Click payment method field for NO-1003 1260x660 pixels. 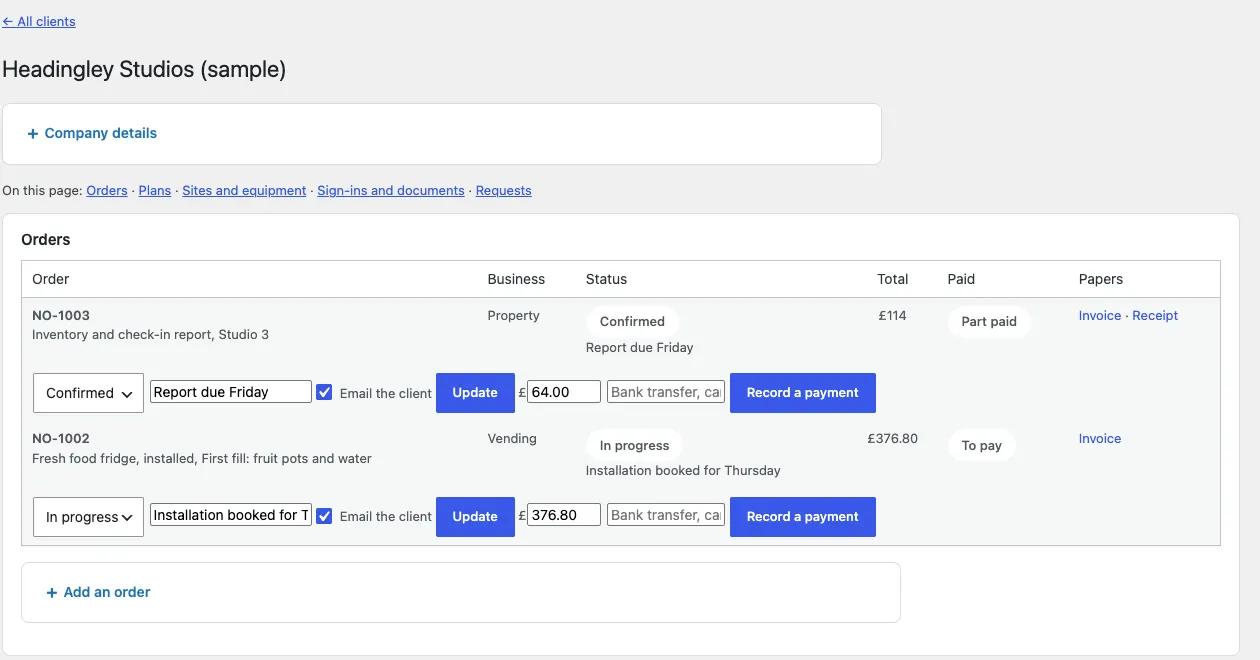click(x=666, y=392)
